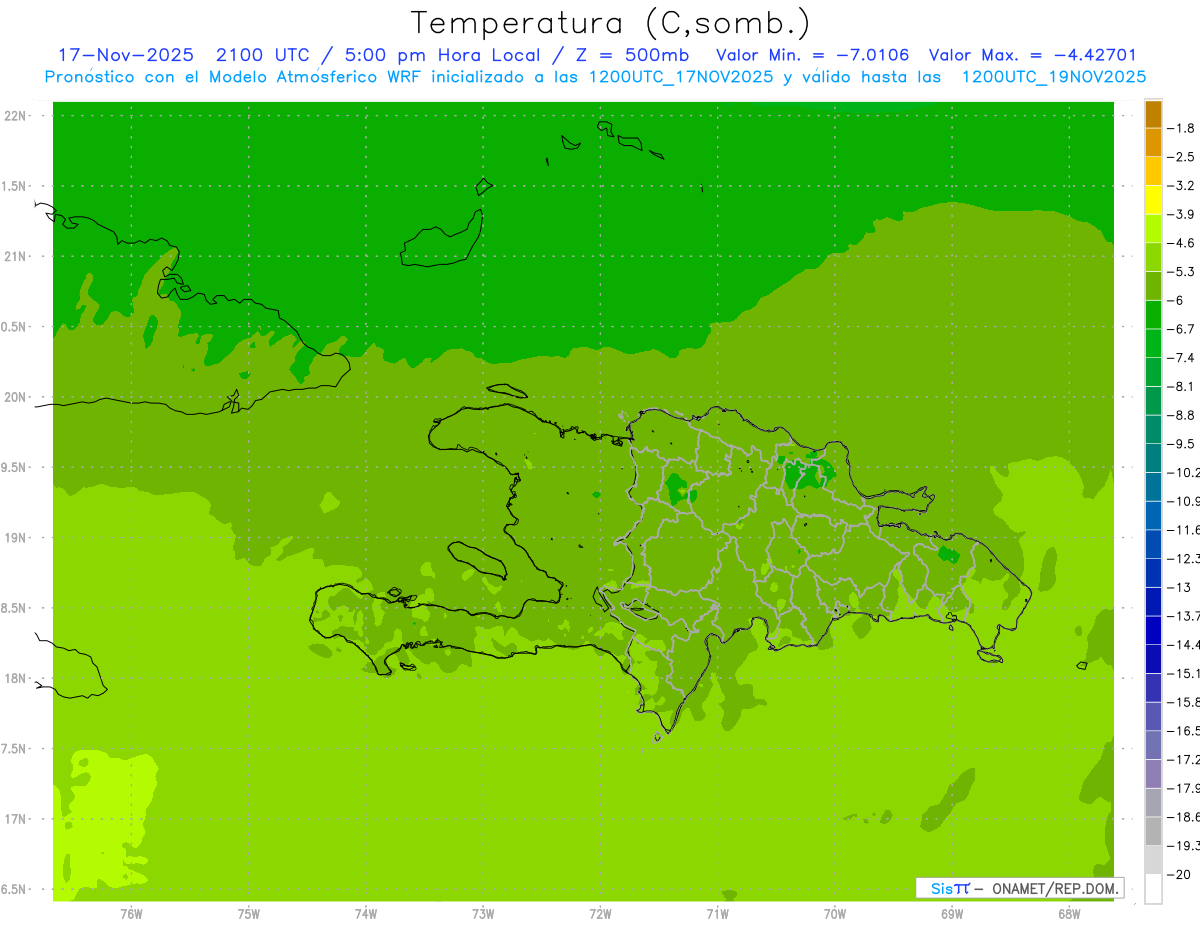Click the '-7.4' color bar label
The image size is (1200, 927).
[x=1181, y=358]
